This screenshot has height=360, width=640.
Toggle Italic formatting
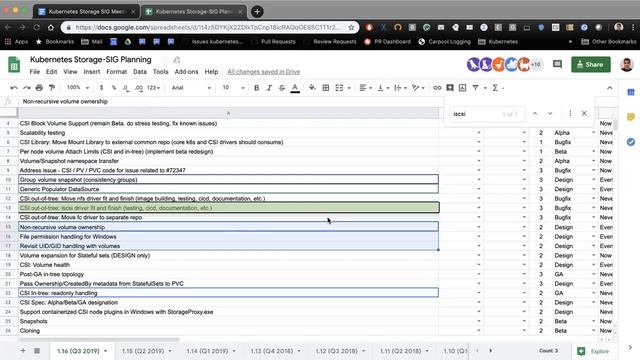(269, 88)
